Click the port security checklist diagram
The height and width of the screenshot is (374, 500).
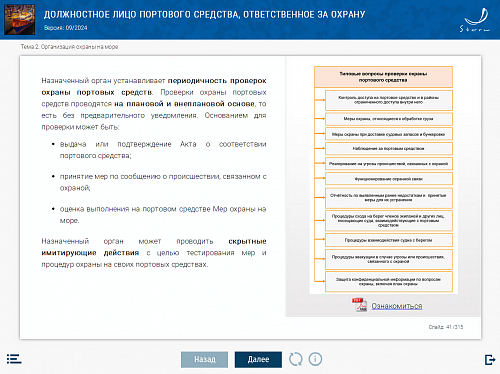coord(383,179)
